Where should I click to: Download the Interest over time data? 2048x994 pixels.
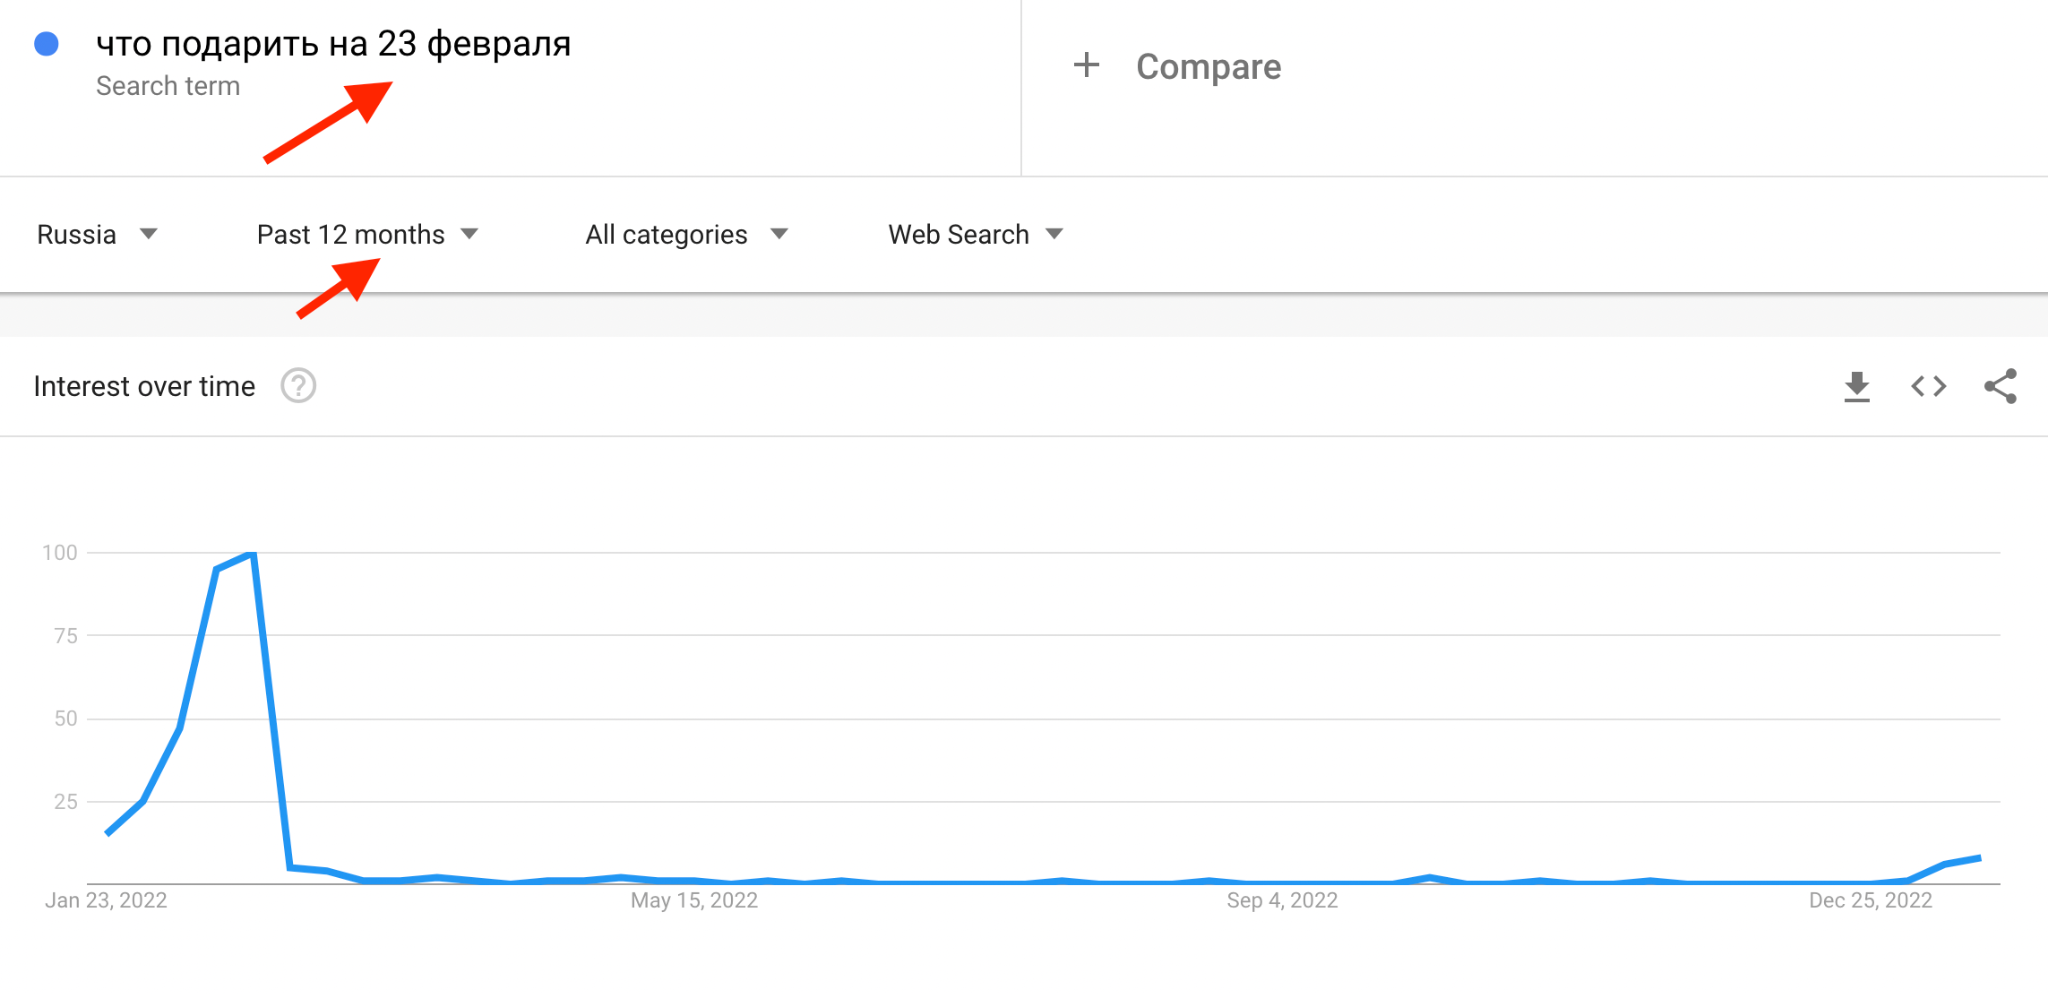[1856, 386]
